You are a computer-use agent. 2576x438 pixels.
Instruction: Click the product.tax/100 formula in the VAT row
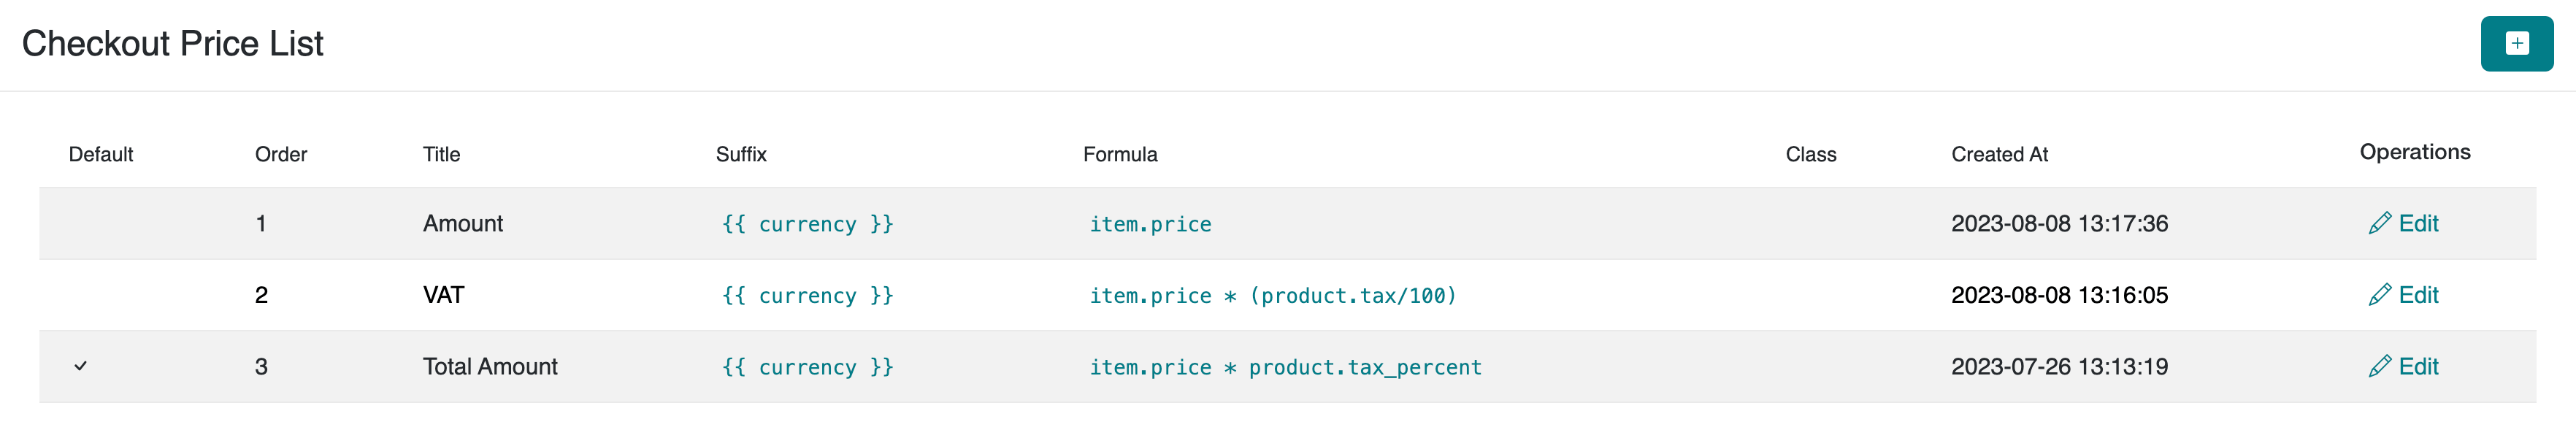click(1352, 296)
